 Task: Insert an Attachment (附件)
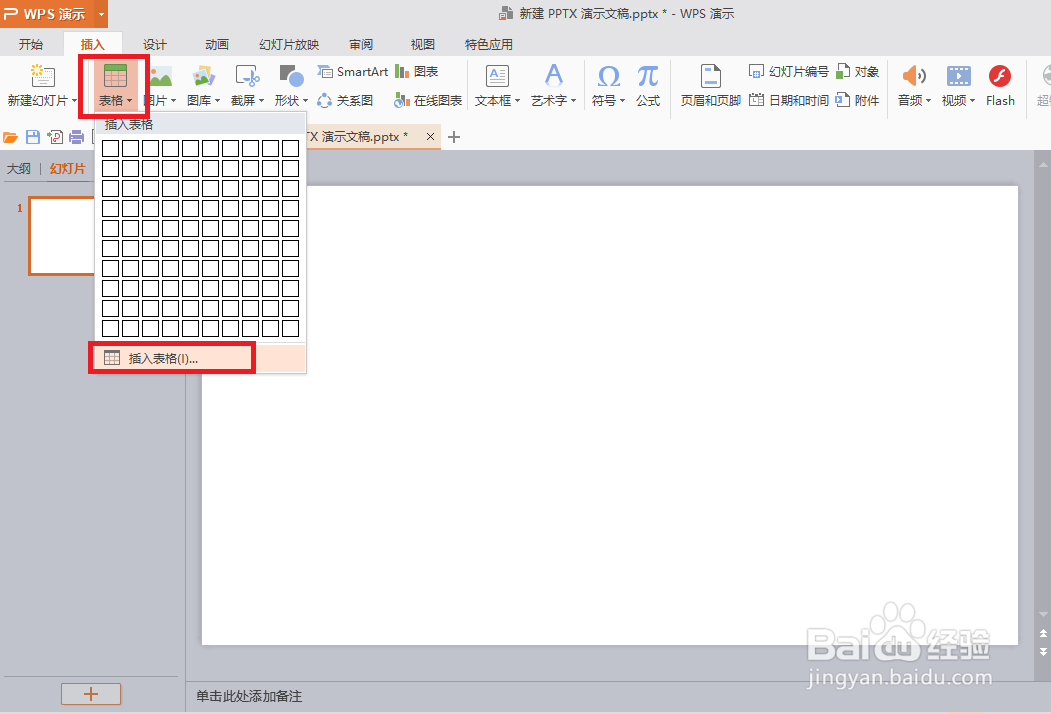coord(857,101)
